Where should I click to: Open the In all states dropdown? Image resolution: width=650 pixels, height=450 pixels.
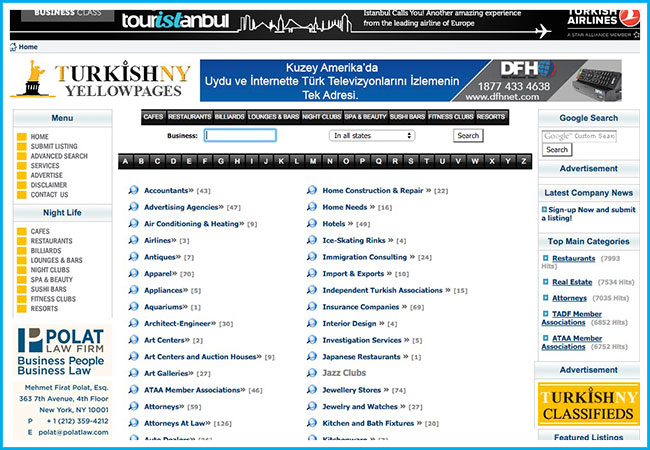point(372,135)
